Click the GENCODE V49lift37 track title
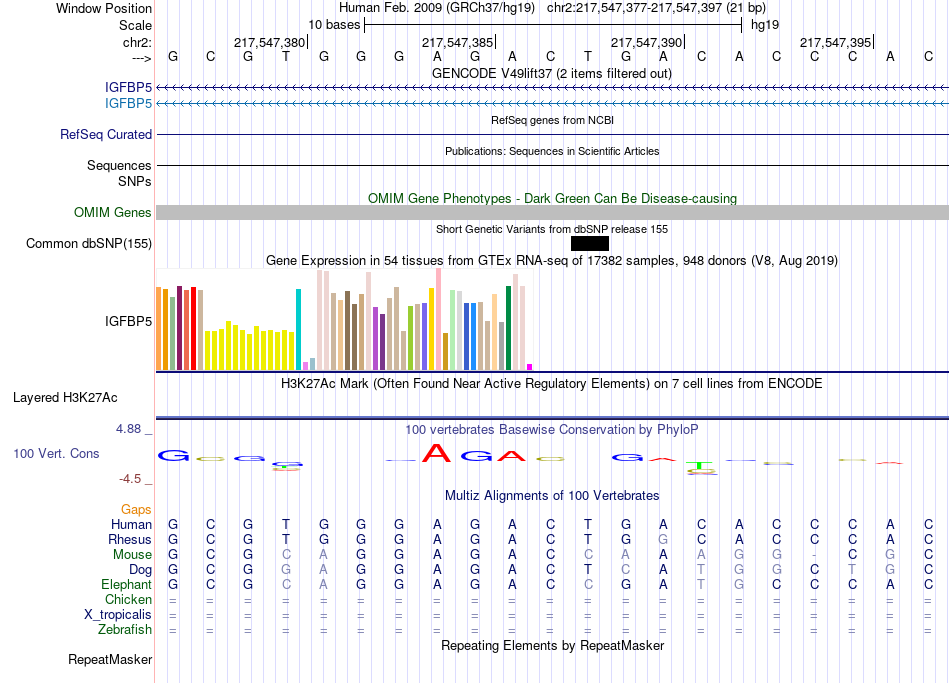The image size is (950, 683). [551, 73]
